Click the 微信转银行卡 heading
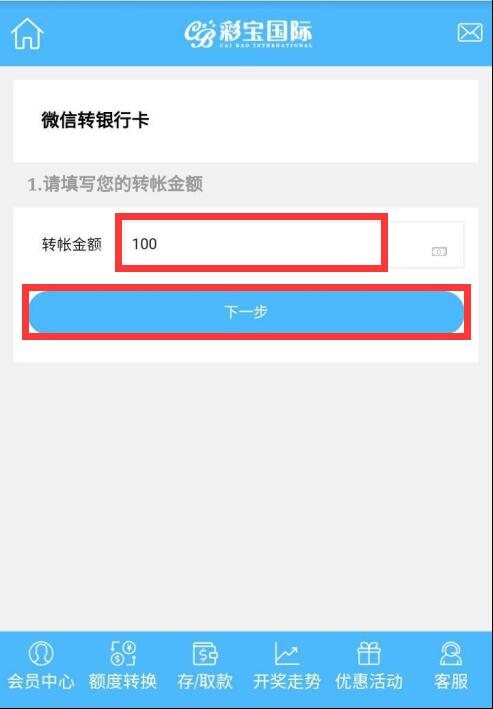 click(95, 120)
